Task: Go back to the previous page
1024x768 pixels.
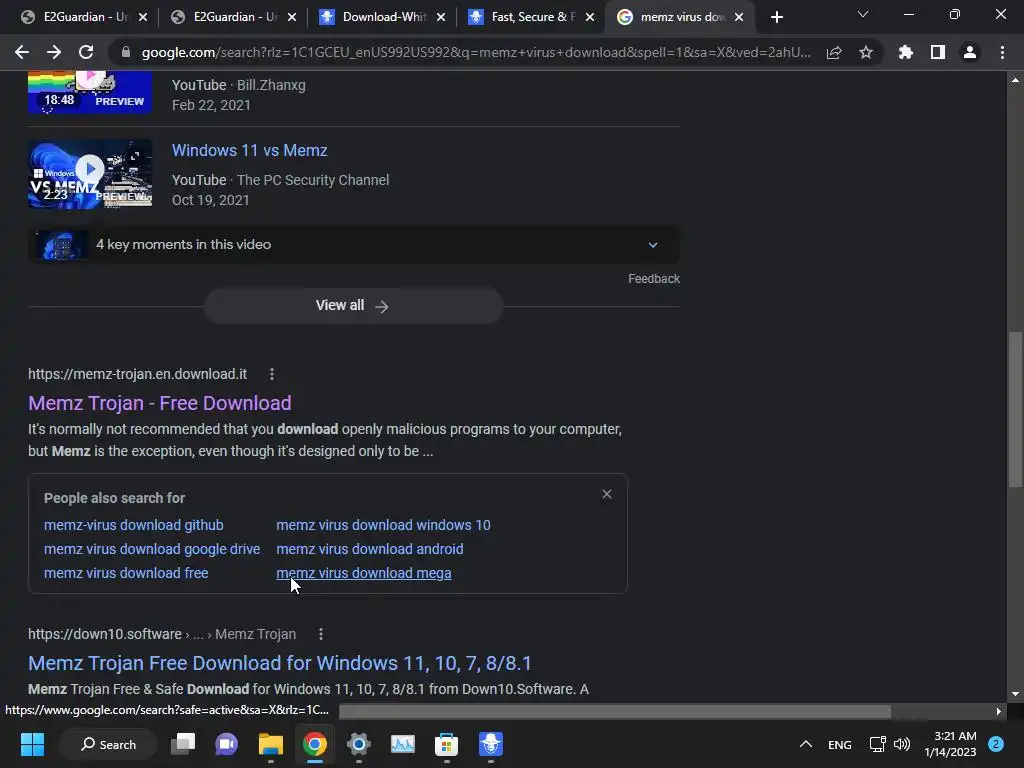Action: [22, 52]
